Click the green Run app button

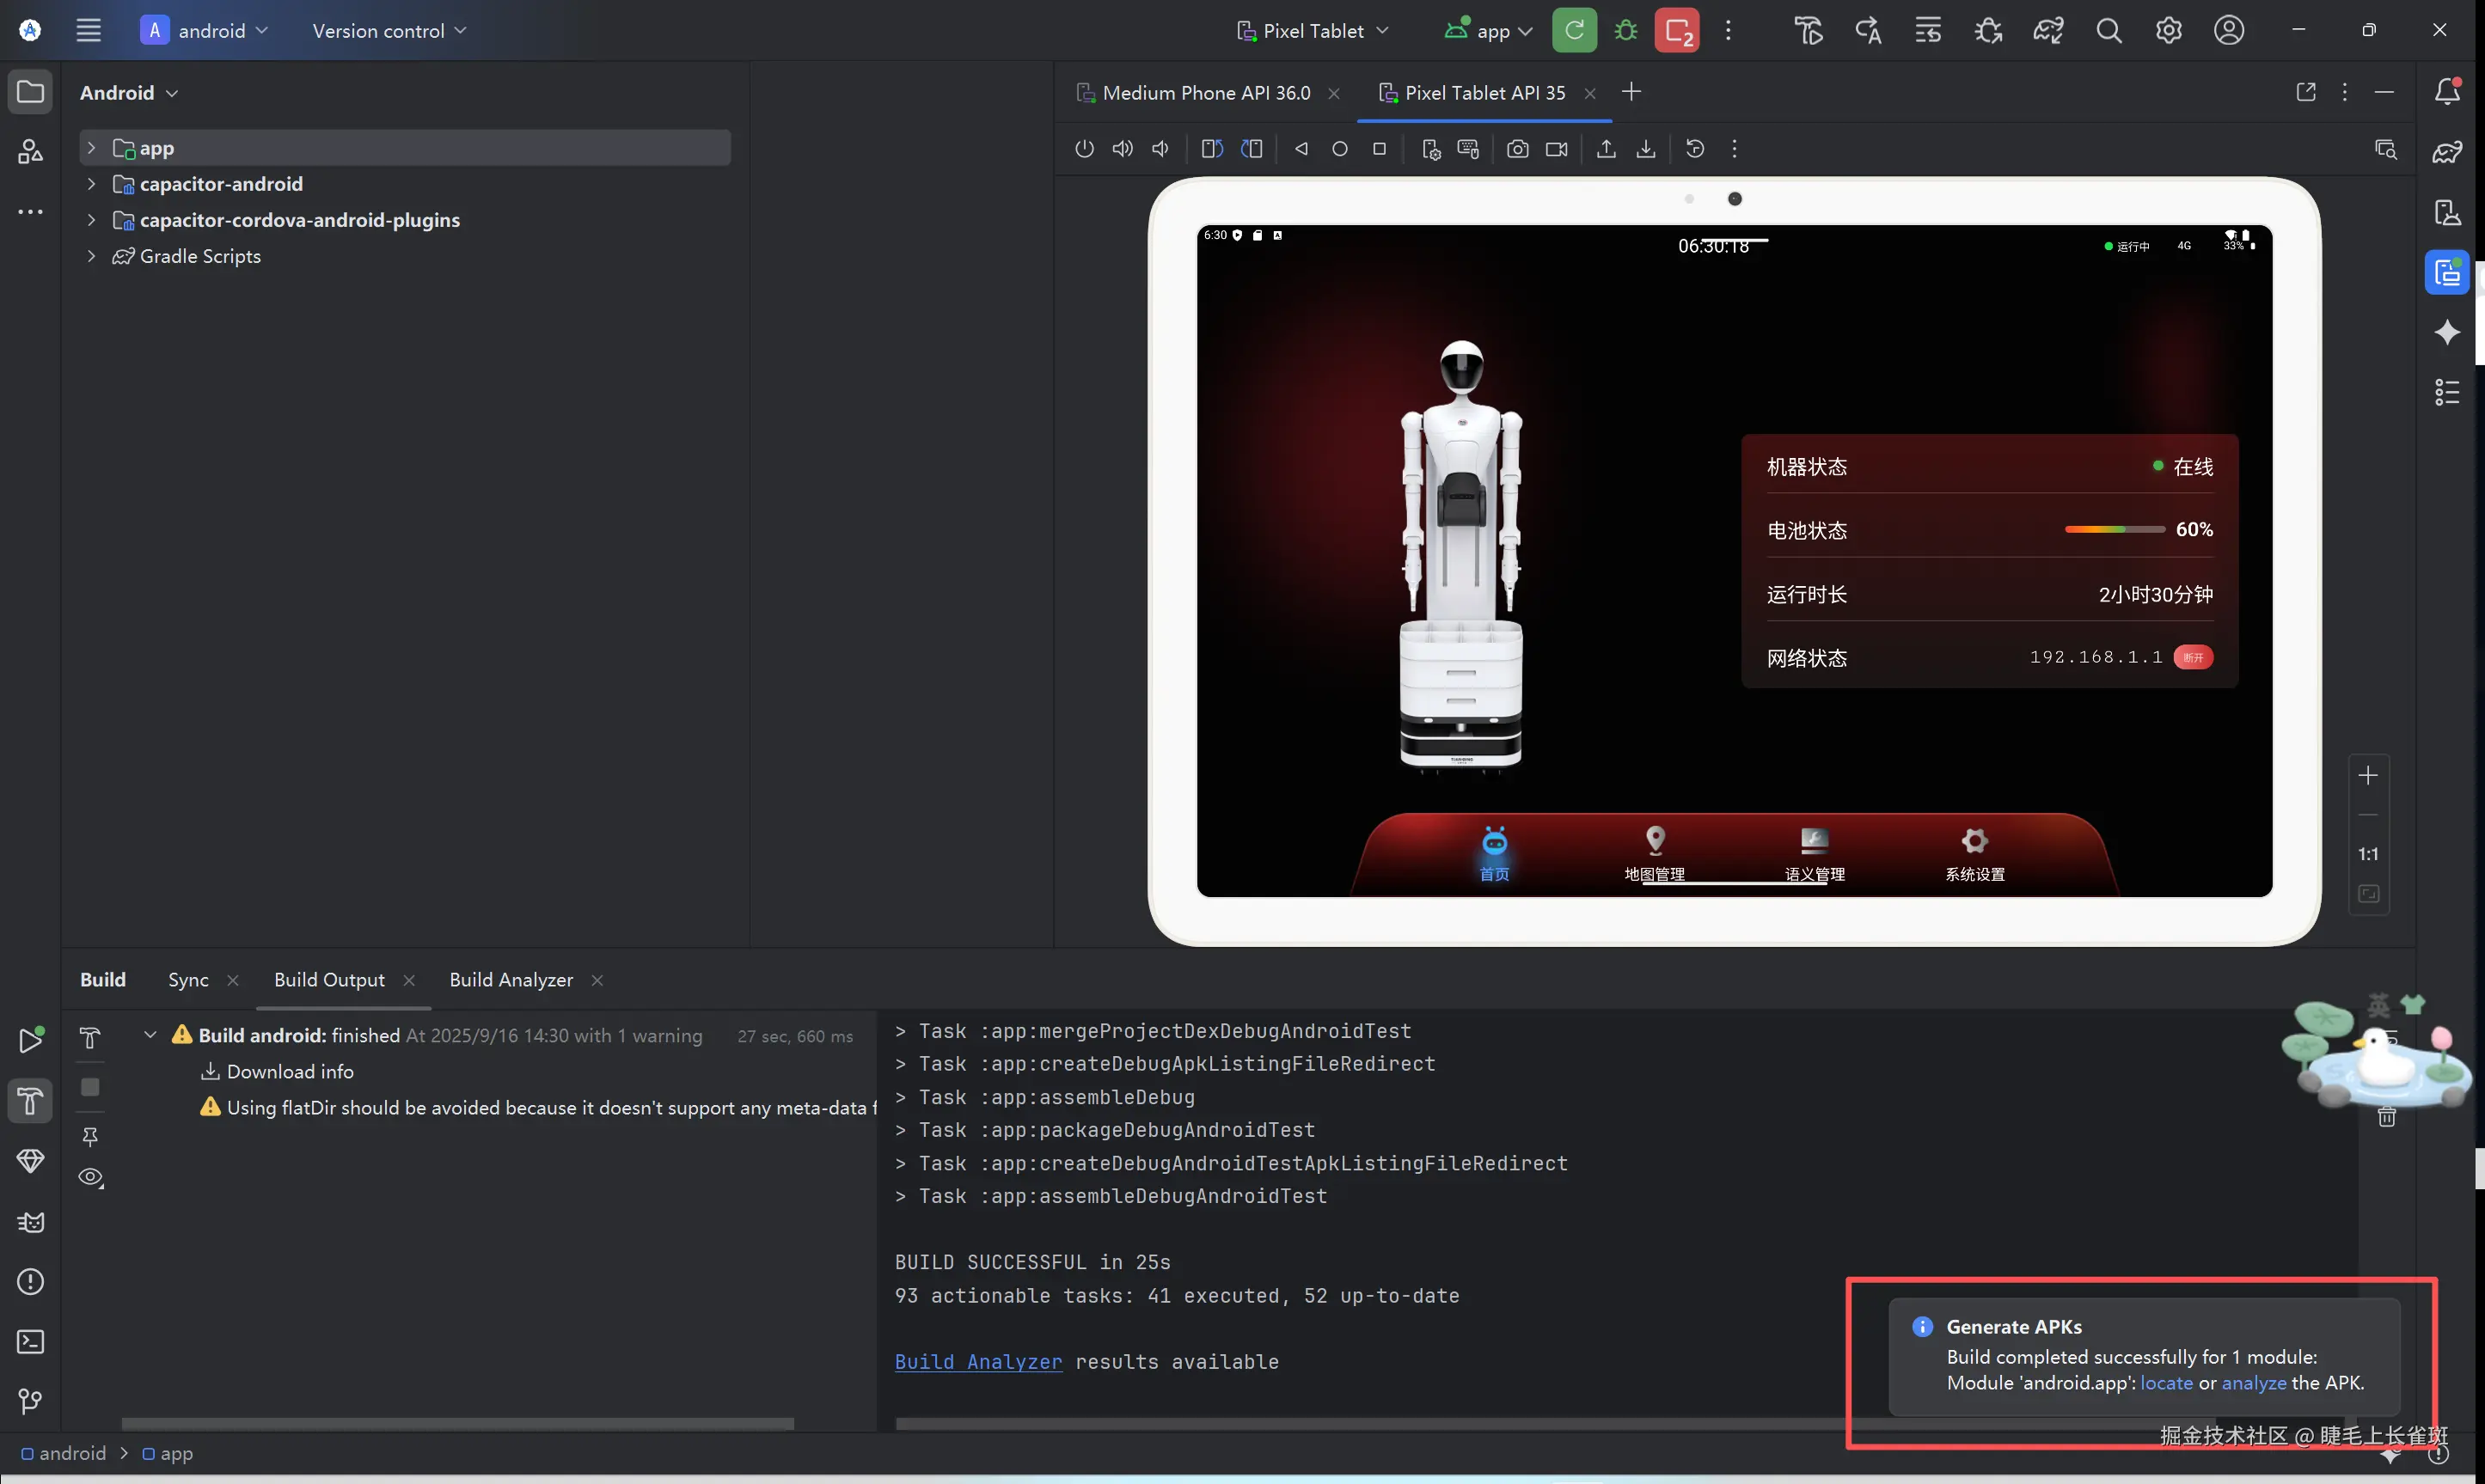[x=1573, y=30]
